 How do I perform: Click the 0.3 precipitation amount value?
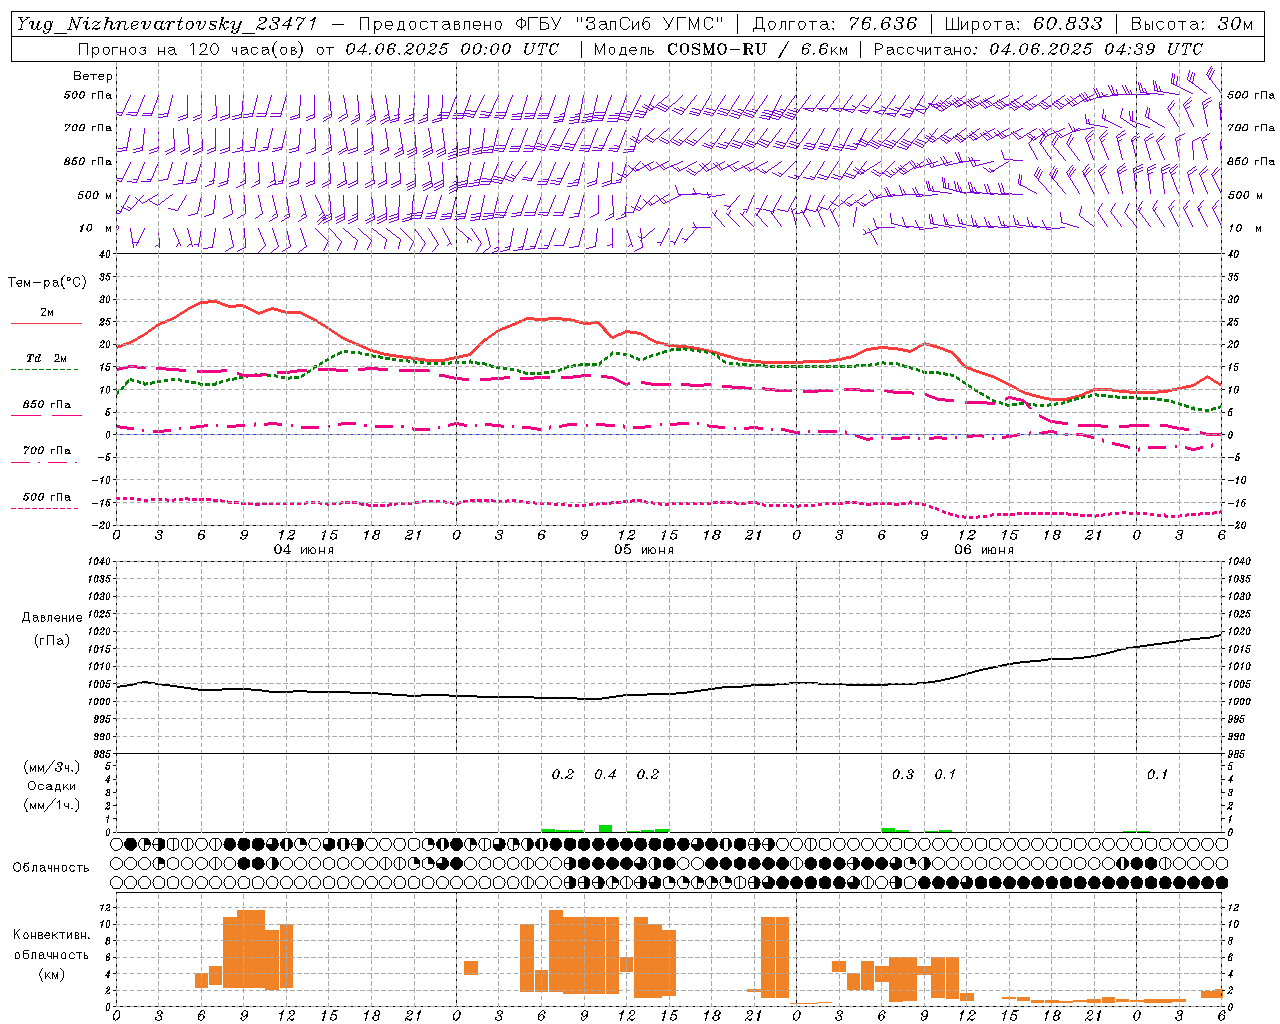[x=903, y=774]
